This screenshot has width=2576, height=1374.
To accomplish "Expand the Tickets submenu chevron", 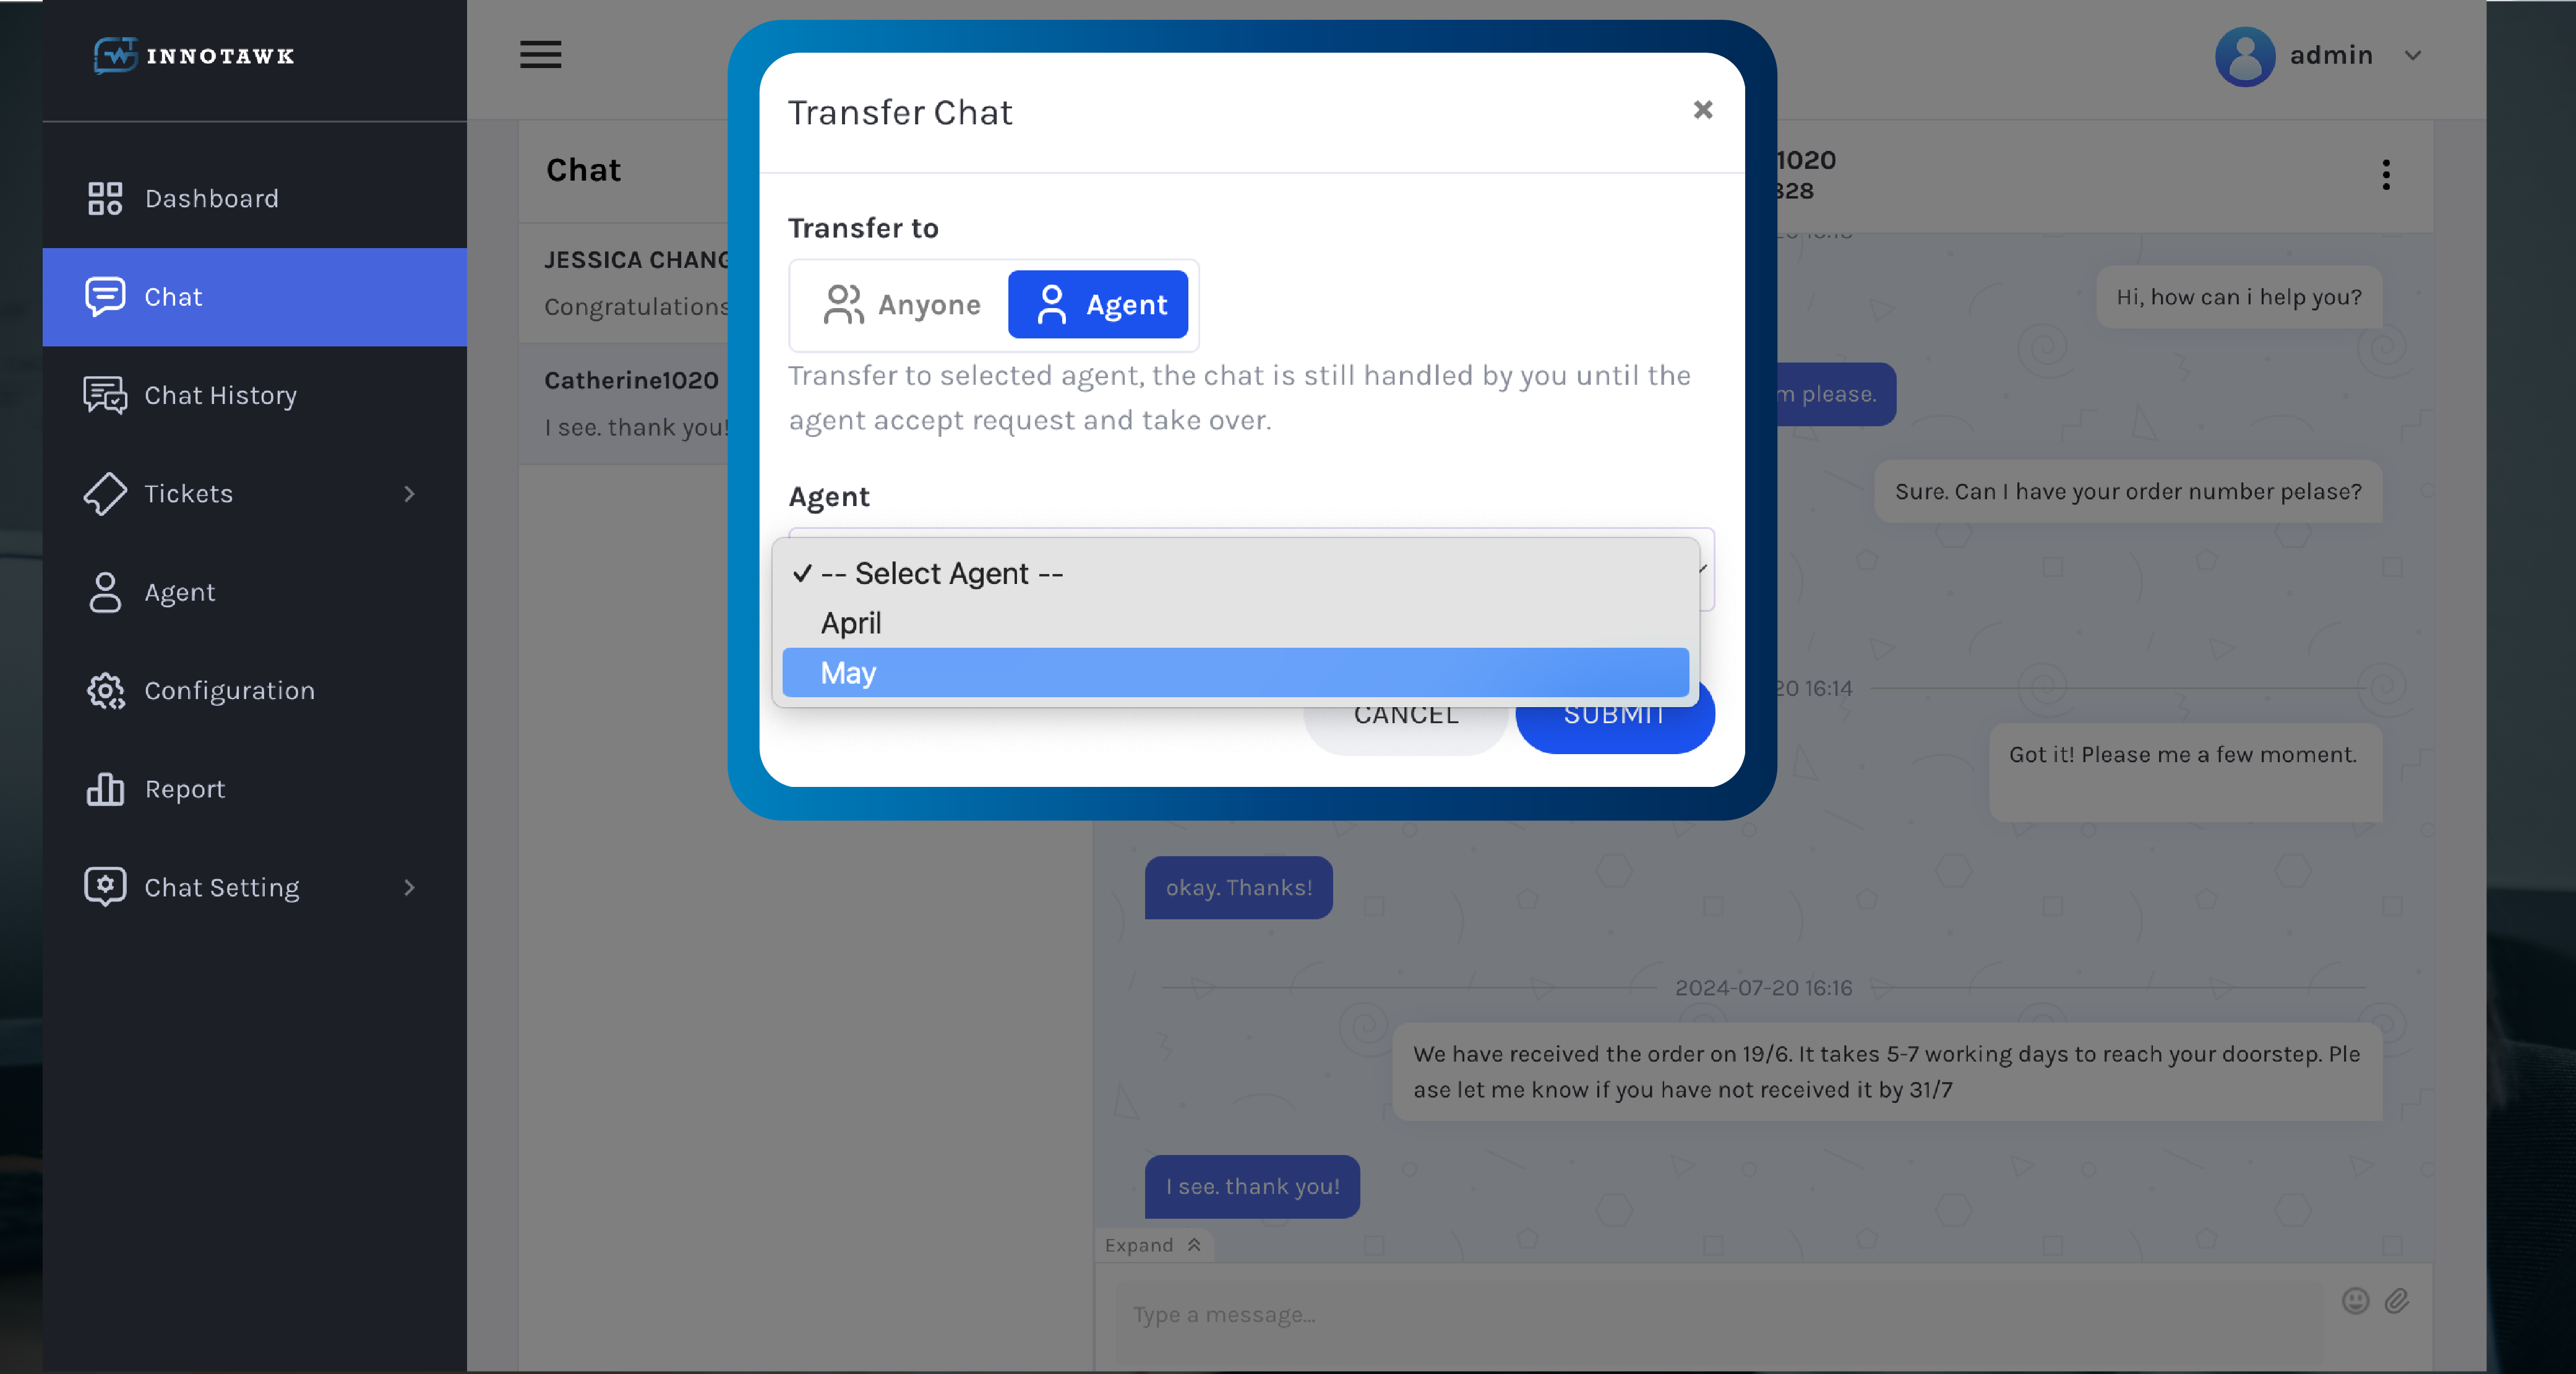I will [x=409, y=494].
